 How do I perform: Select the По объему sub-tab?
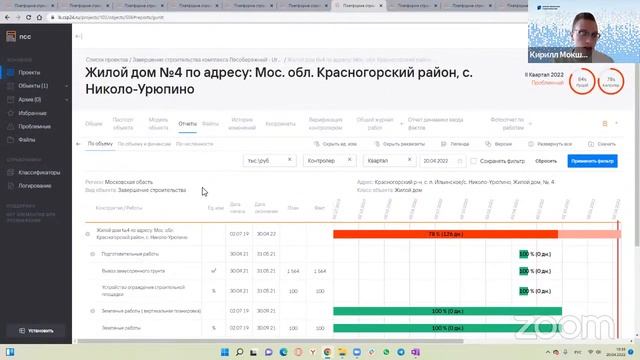pos(100,144)
